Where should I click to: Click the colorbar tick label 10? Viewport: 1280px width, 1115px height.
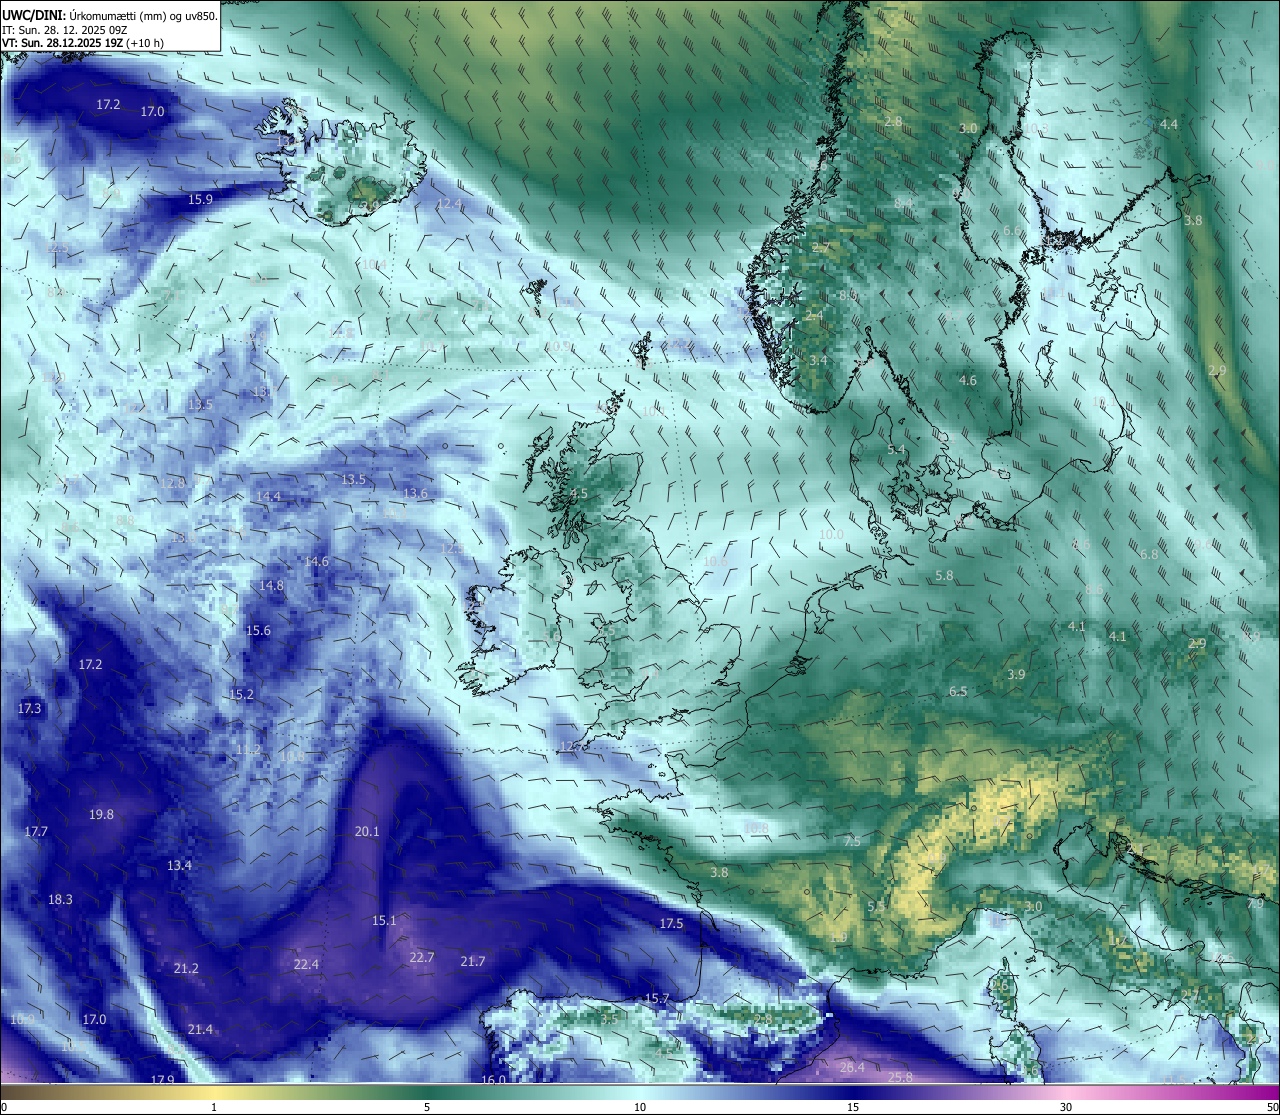click(640, 1107)
